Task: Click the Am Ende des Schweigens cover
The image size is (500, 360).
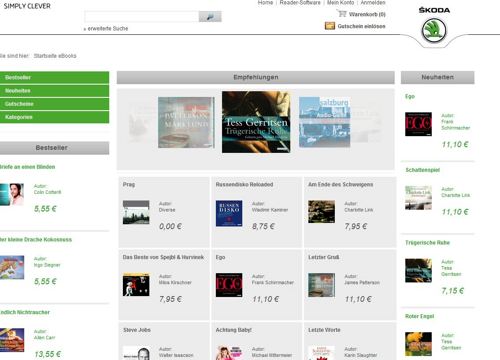Action: (321, 212)
